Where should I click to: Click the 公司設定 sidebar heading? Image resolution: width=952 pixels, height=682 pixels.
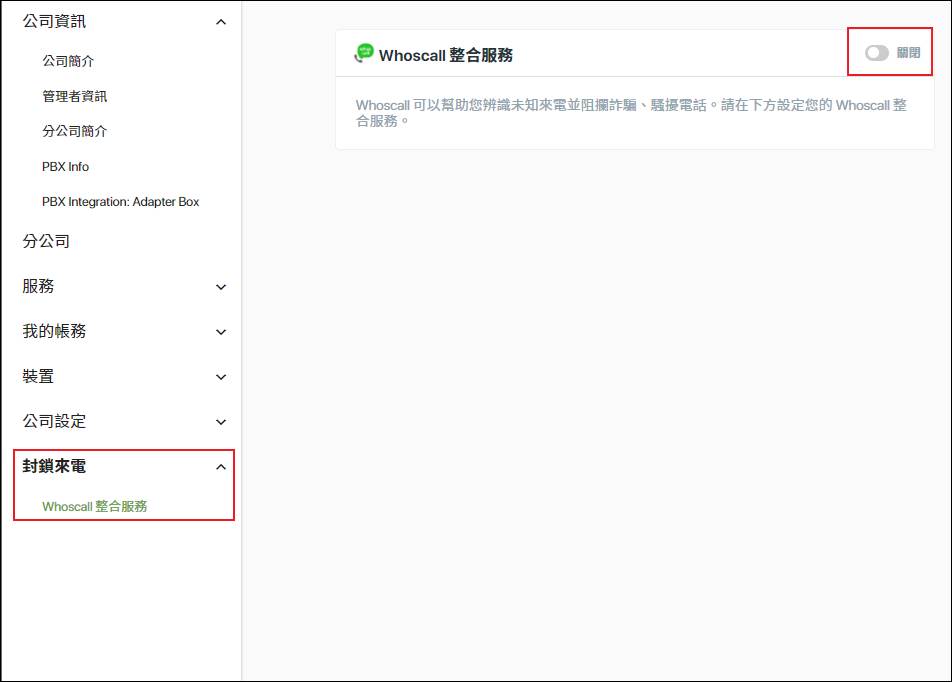click(x=54, y=421)
